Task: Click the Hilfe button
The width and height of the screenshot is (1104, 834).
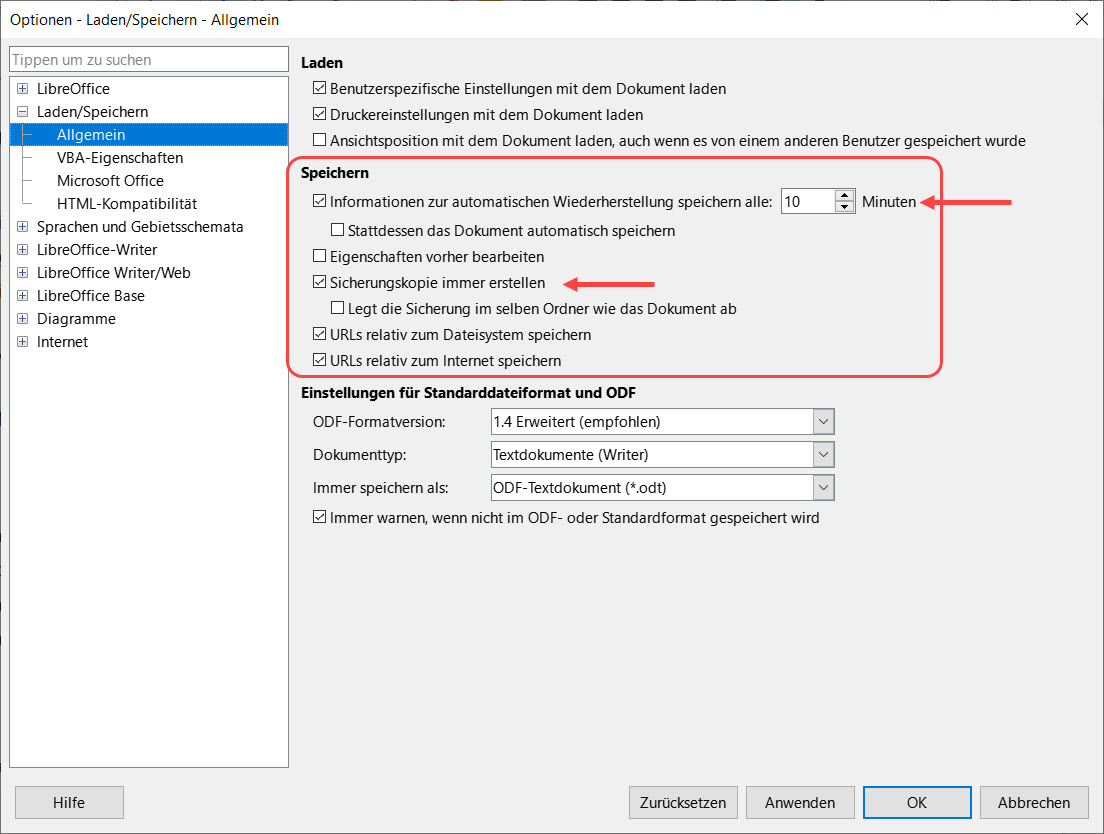Action: tap(69, 803)
